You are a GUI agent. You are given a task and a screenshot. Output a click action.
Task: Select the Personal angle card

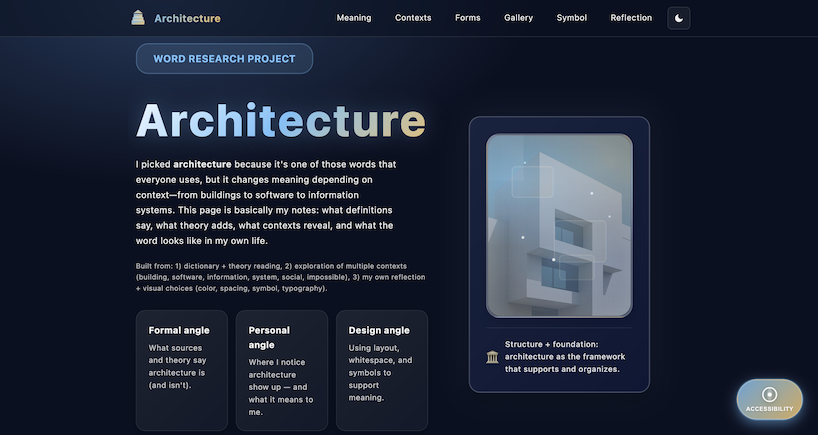281,370
